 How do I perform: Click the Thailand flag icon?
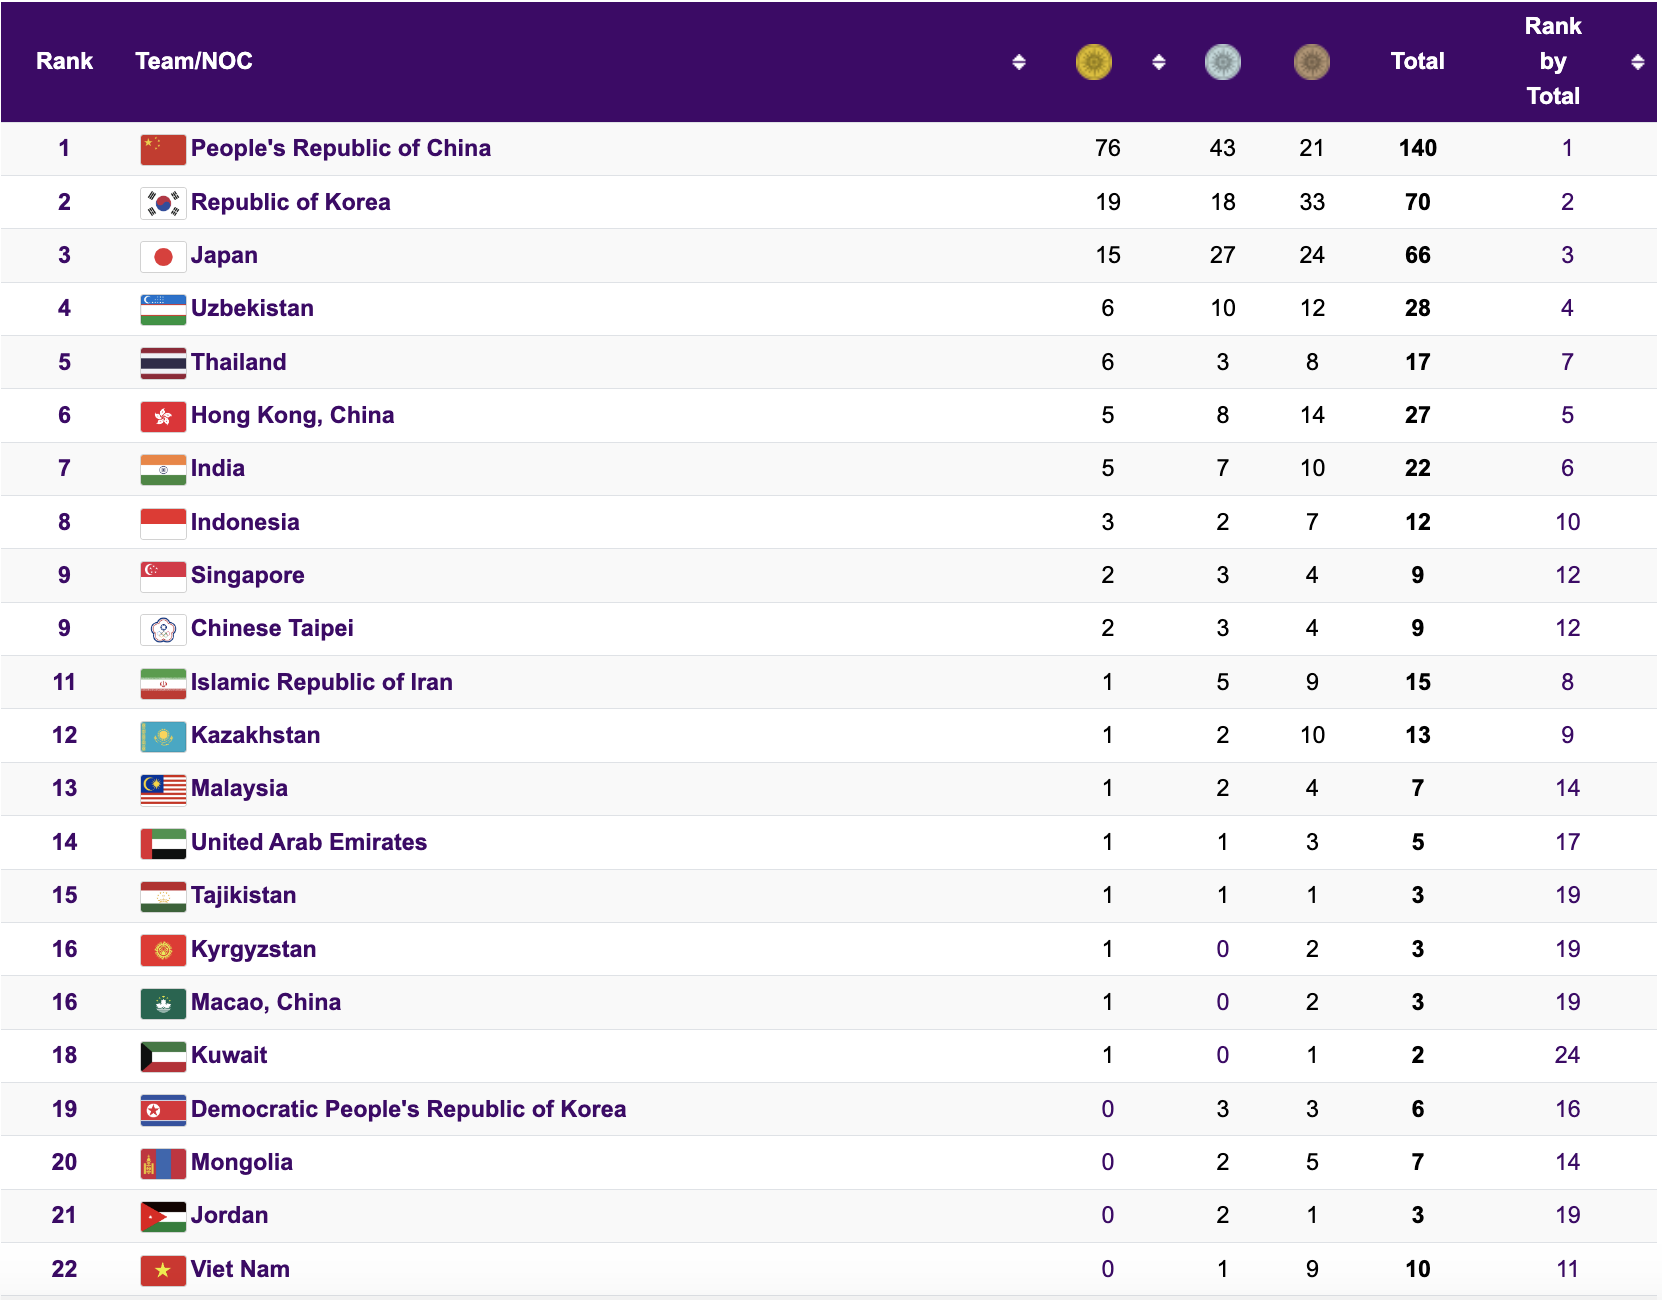[163, 363]
